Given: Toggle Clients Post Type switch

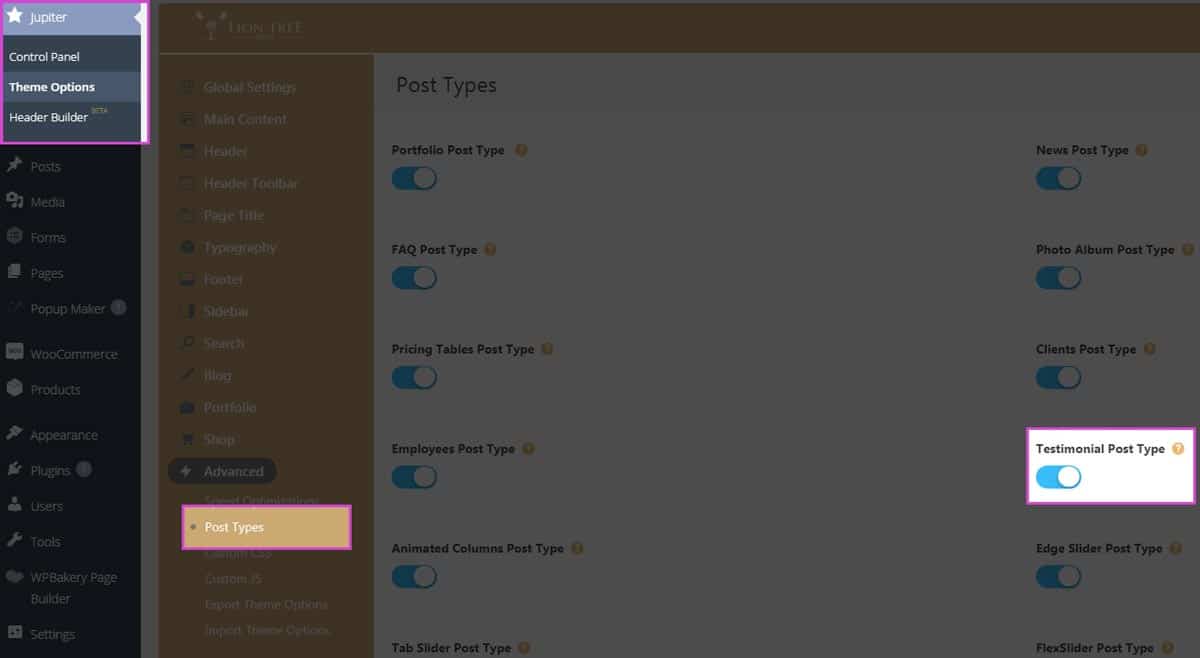Looking at the screenshot, I should click(1059, 377).
